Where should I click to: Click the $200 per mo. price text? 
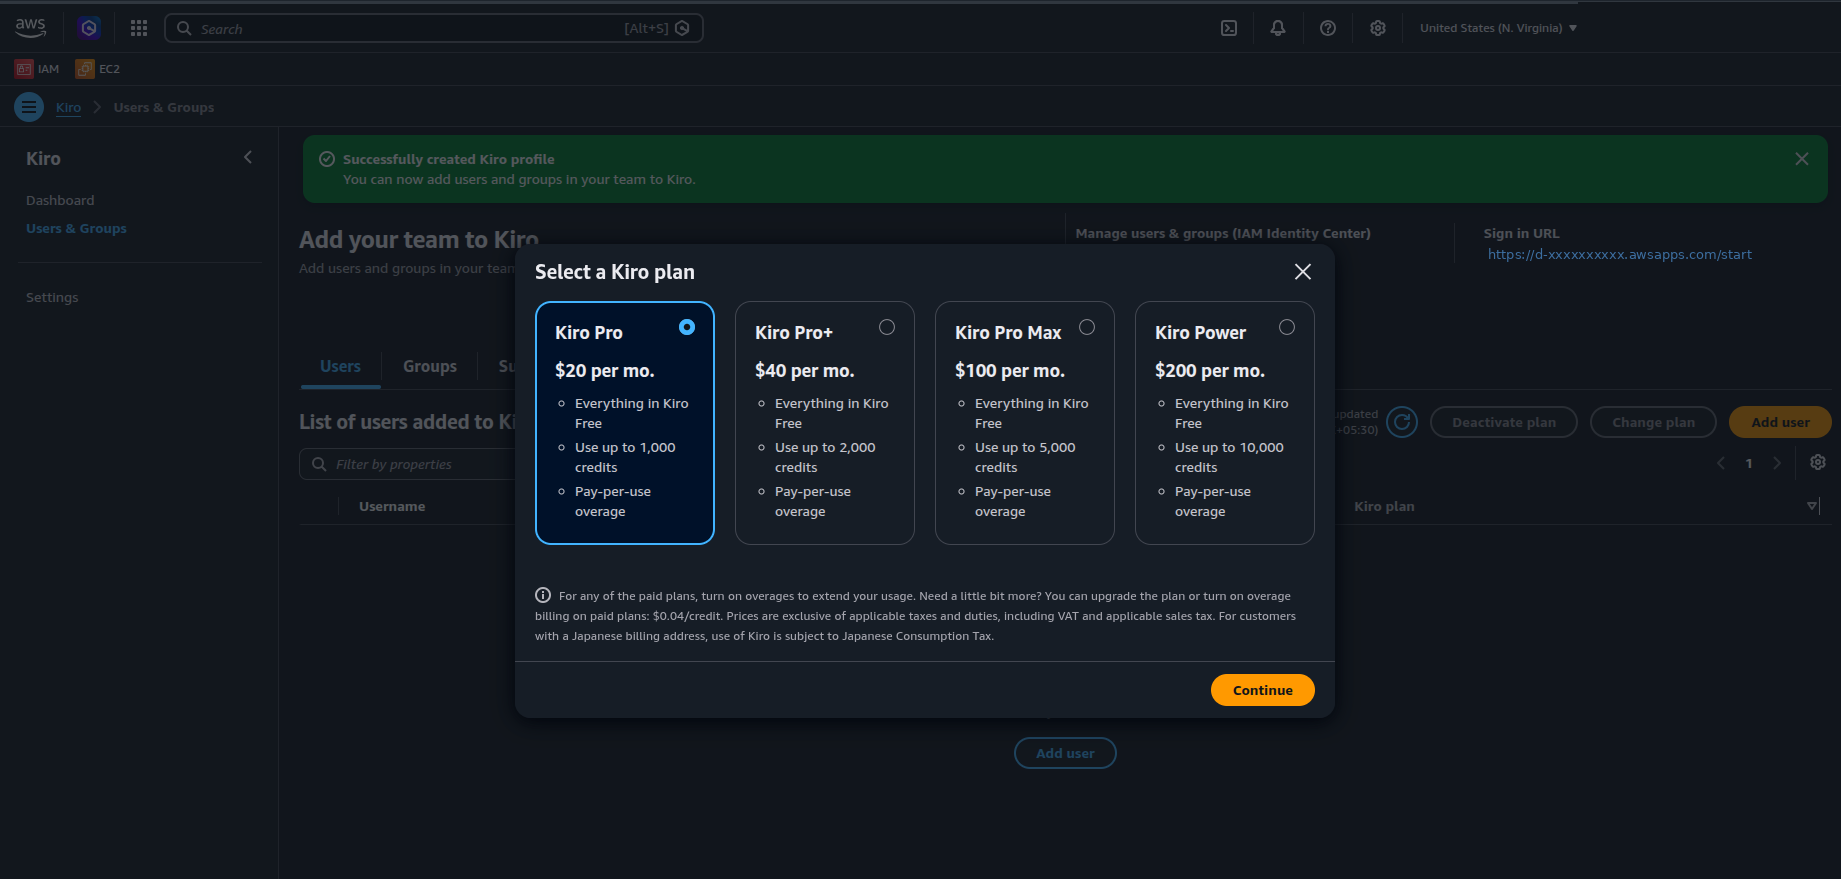click(1210, 370)
